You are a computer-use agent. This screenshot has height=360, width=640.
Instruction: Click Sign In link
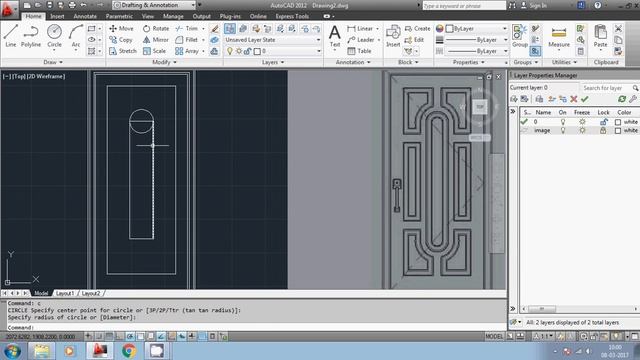coord(534,5)
